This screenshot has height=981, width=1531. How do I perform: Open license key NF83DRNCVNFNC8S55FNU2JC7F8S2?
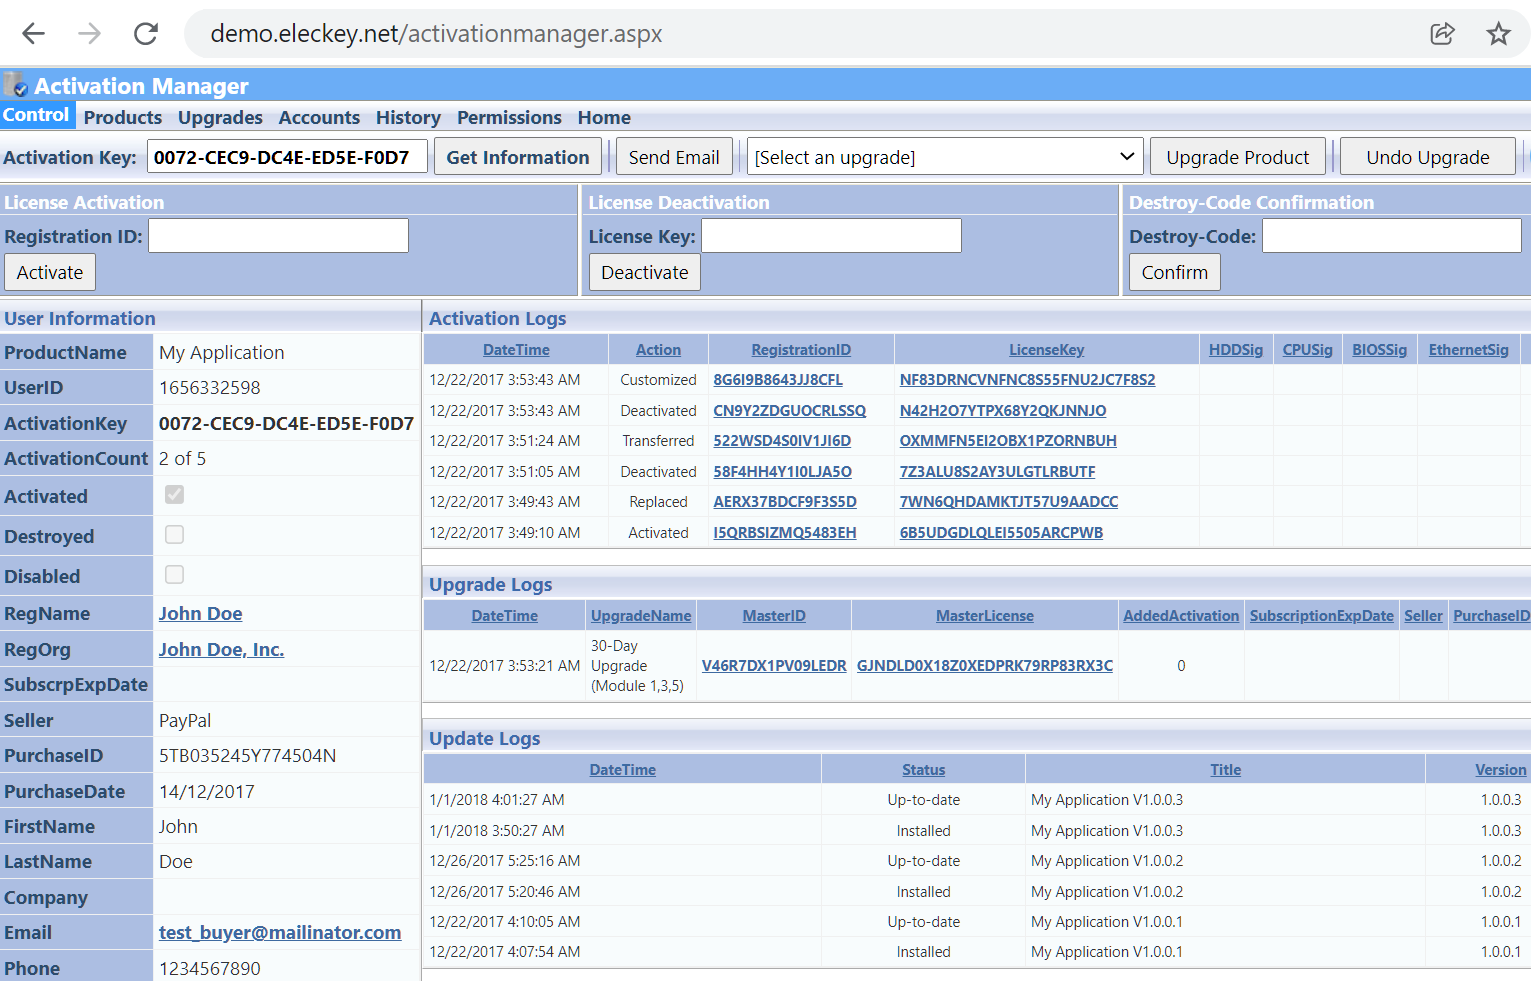(1027, 380)
